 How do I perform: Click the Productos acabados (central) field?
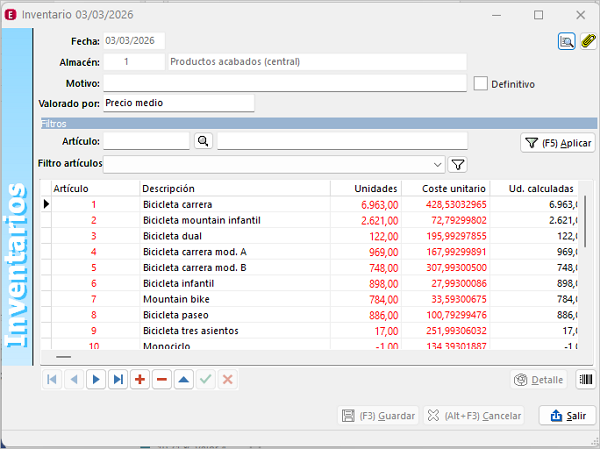(317, 62)
